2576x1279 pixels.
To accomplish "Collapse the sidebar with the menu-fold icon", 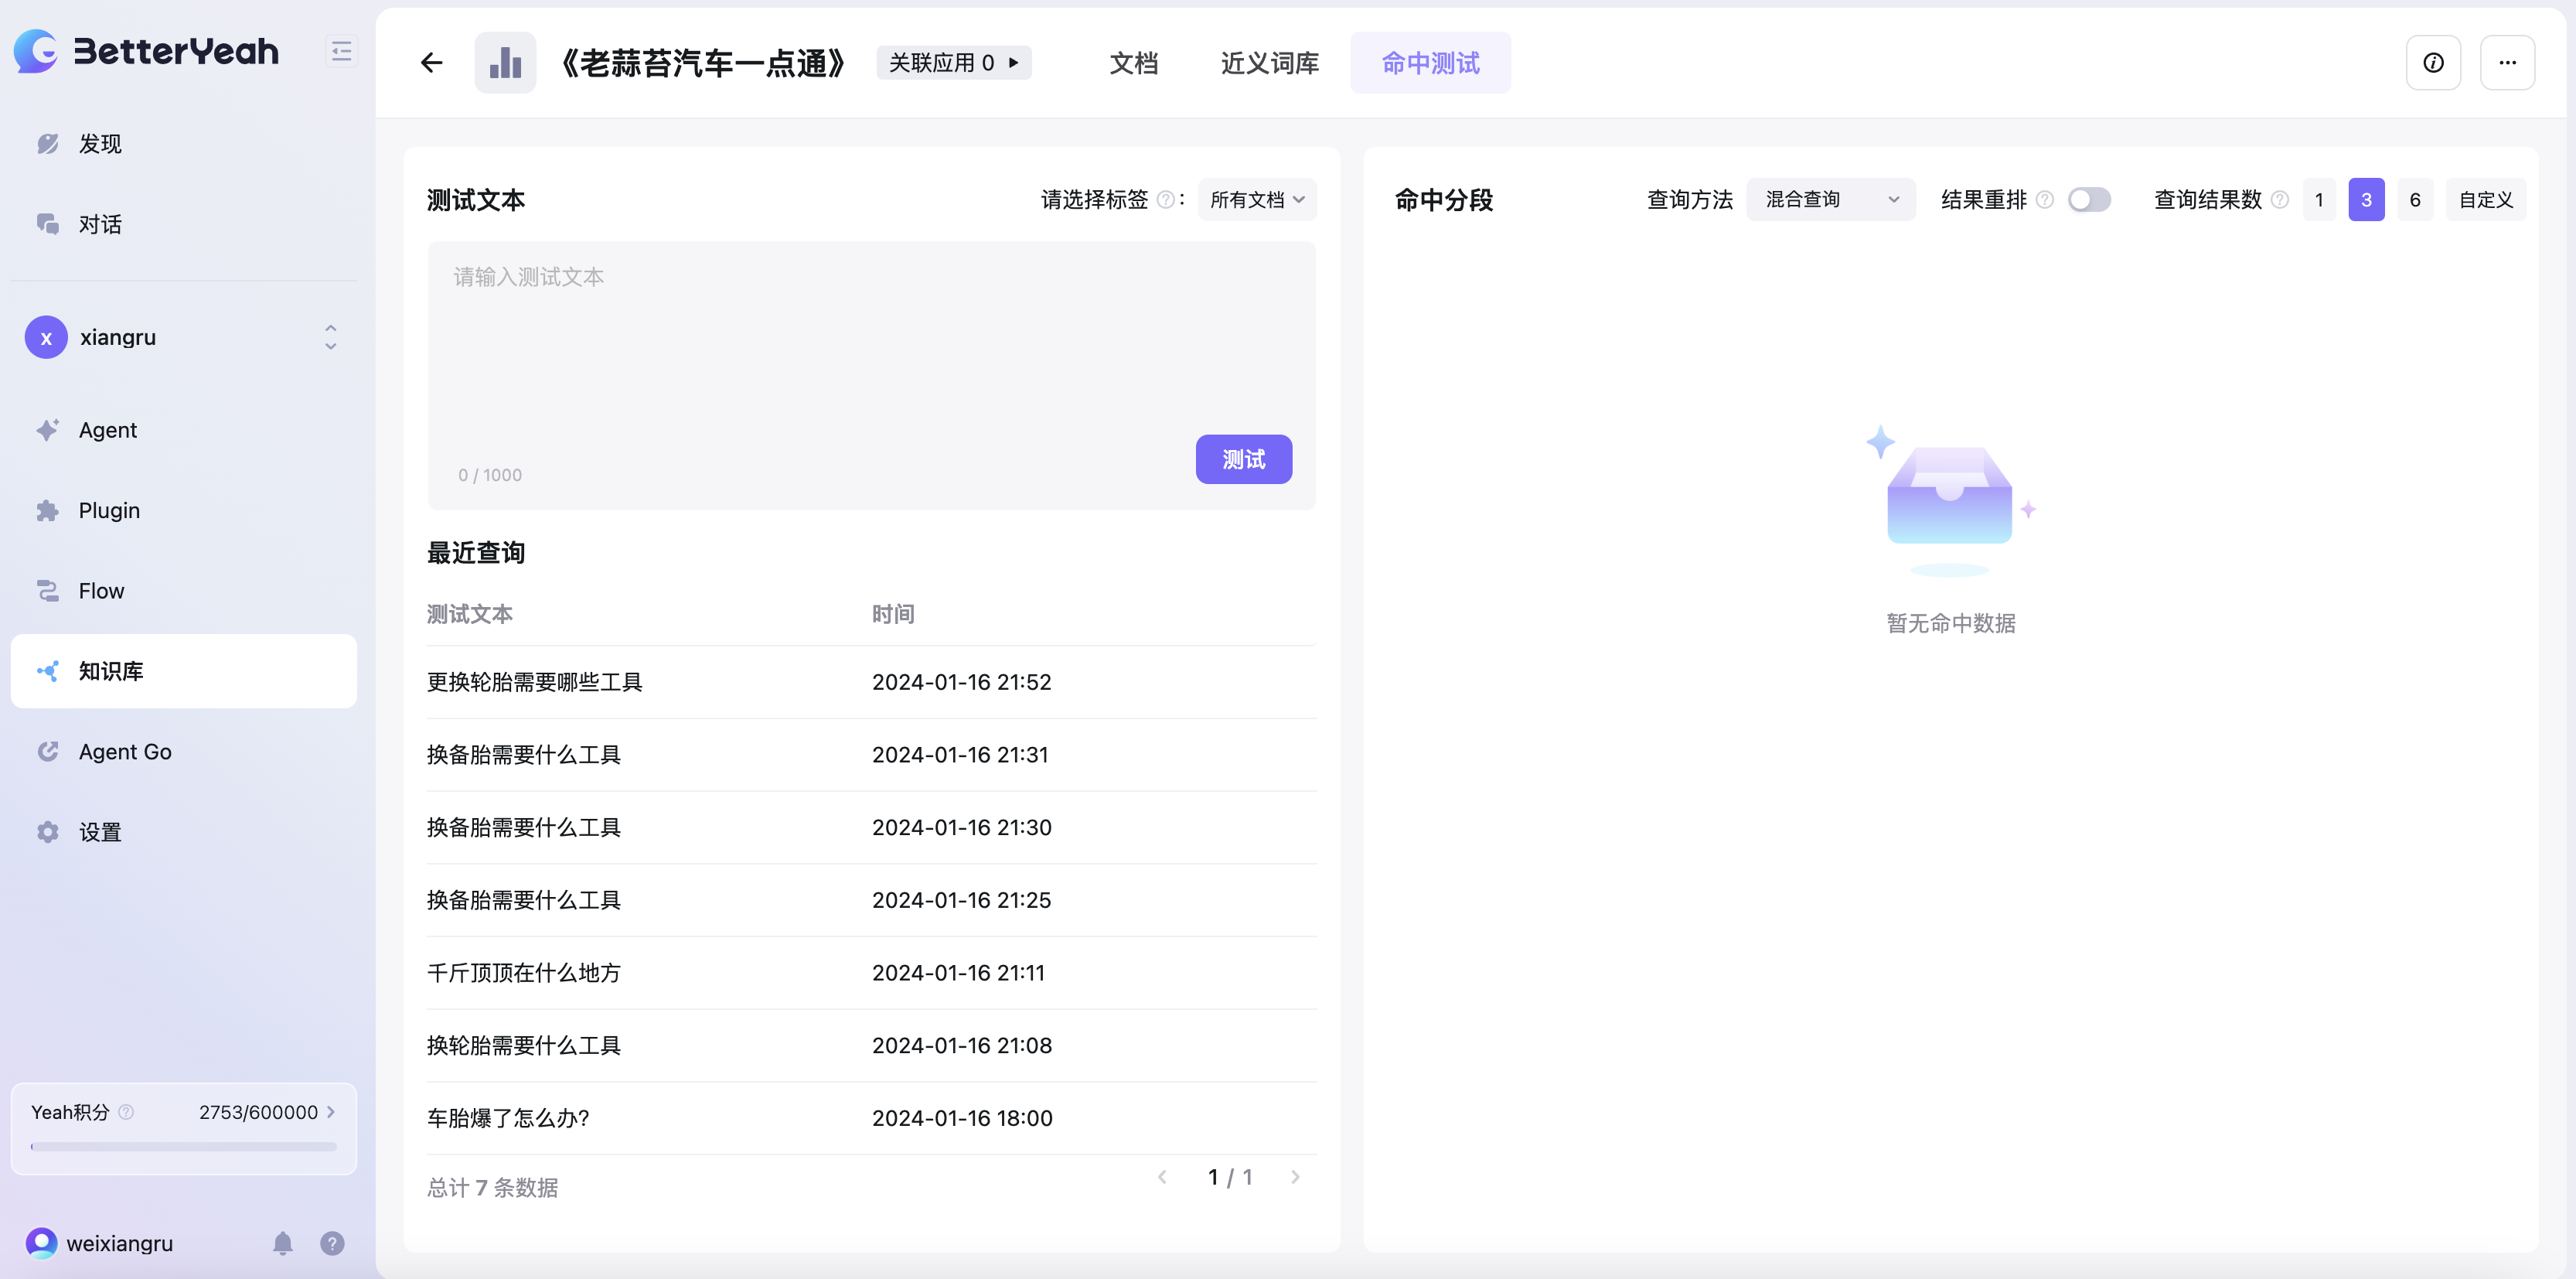I will tap(341, 51).
